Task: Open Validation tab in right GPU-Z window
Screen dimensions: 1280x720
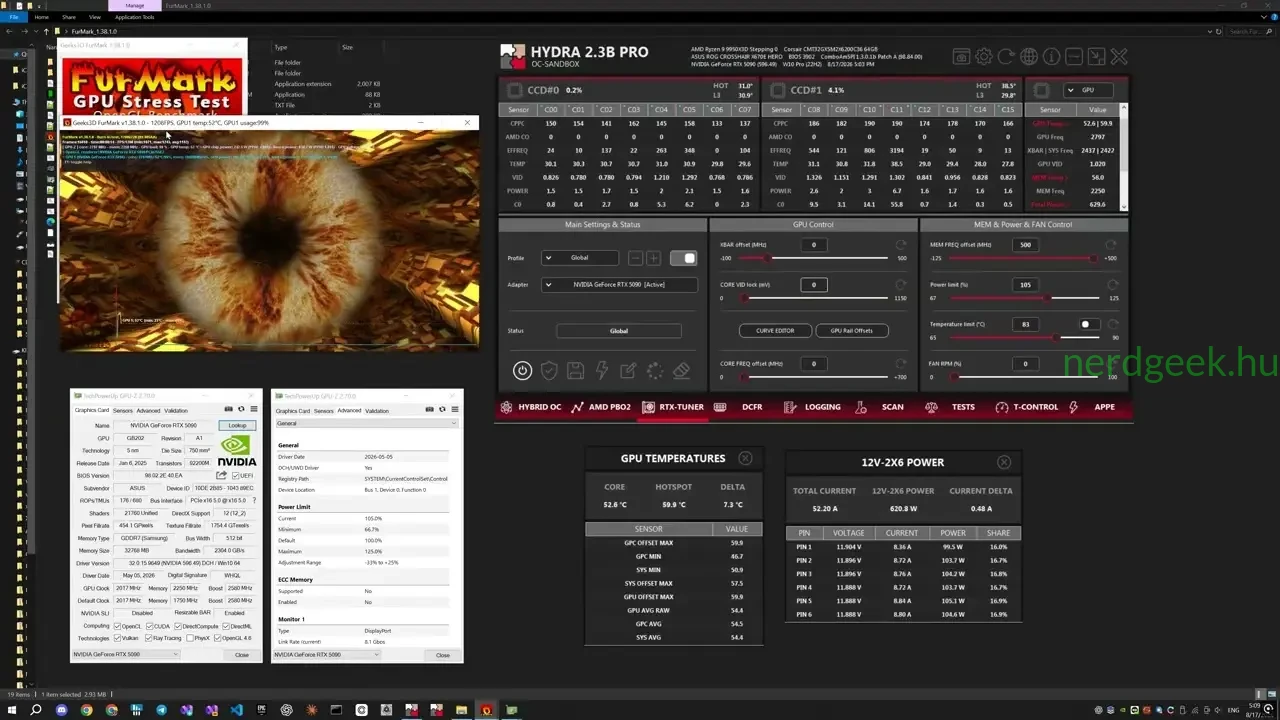Action: (x=377, y=411)
